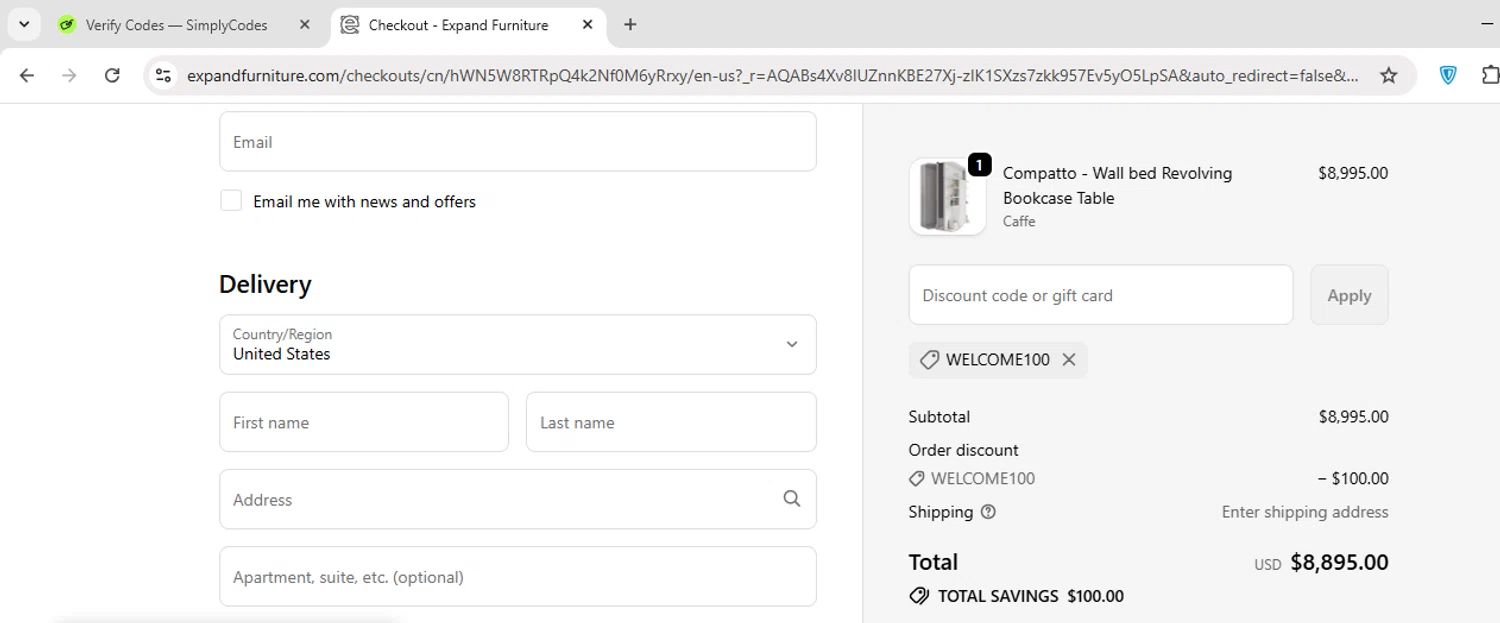
Task: Click the Order discount − $100.00 value
Action: pos(1353,479)
